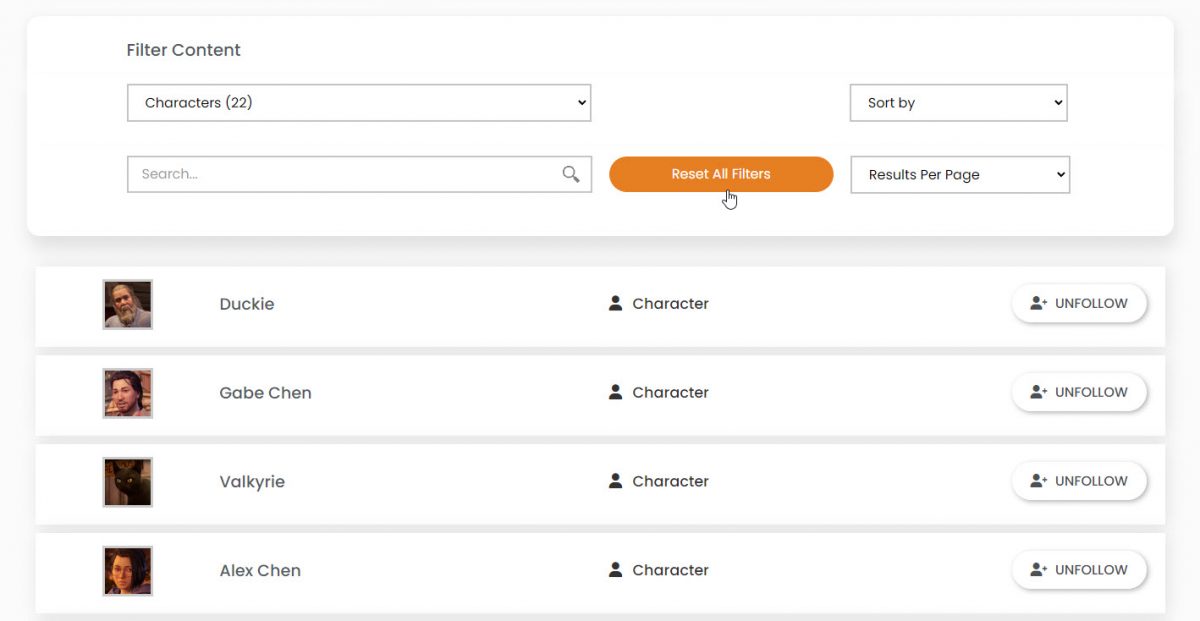Click the Search input field
Image resolution: width=1200 pixels, height=621 pixels.
coord(359,174)
